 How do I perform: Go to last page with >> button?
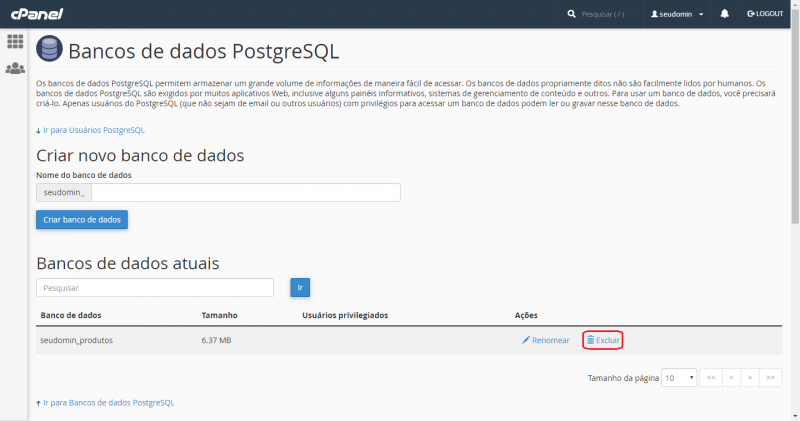coord(770,378)
